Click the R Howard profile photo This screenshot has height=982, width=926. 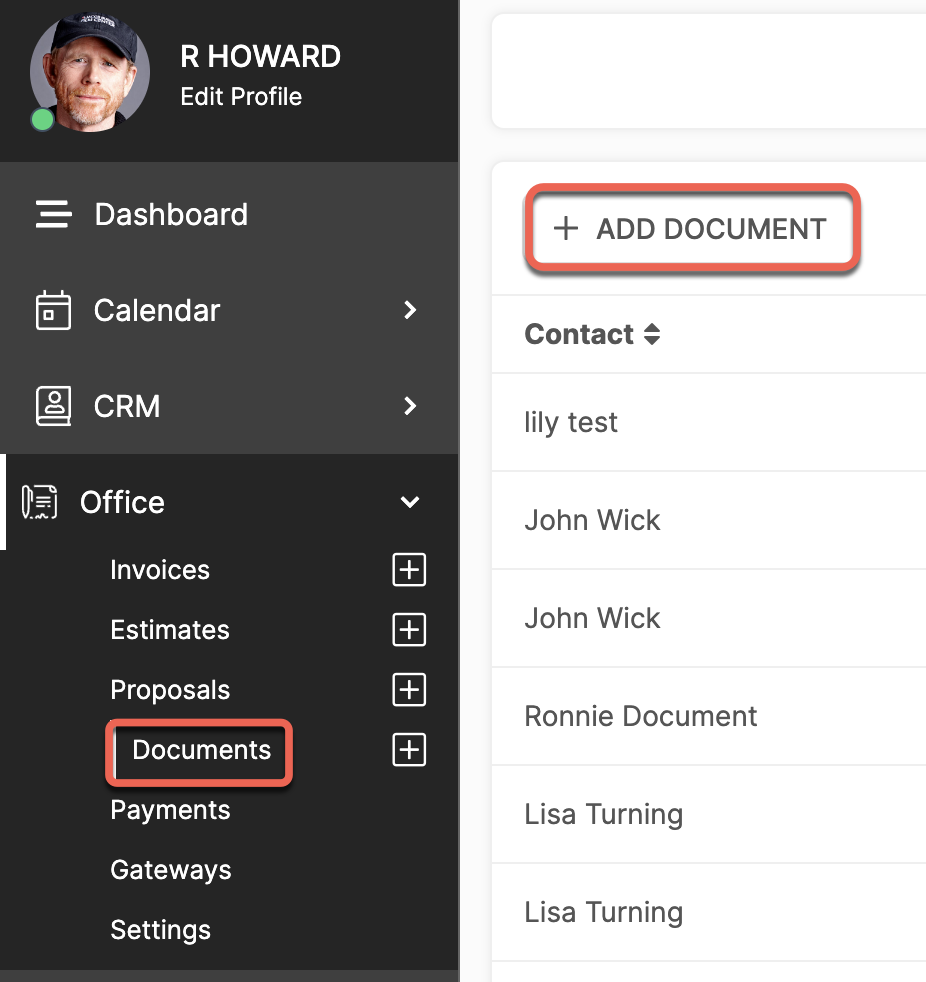[x=90, y=72]
